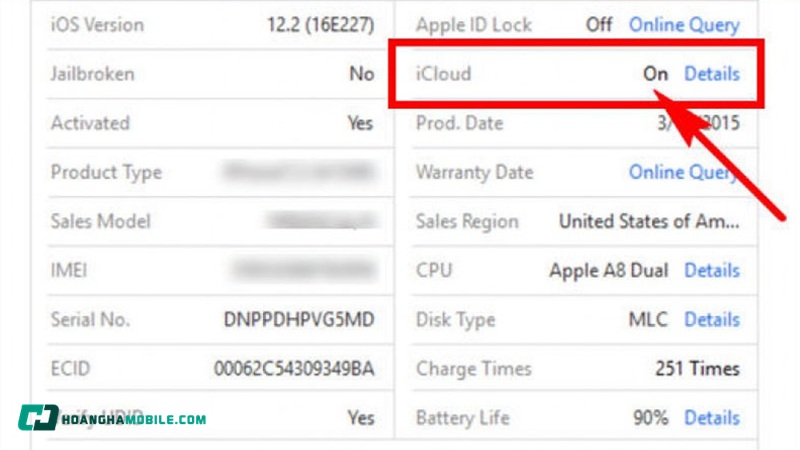Click Online Query beside Warranty Date

click(684, 172)
